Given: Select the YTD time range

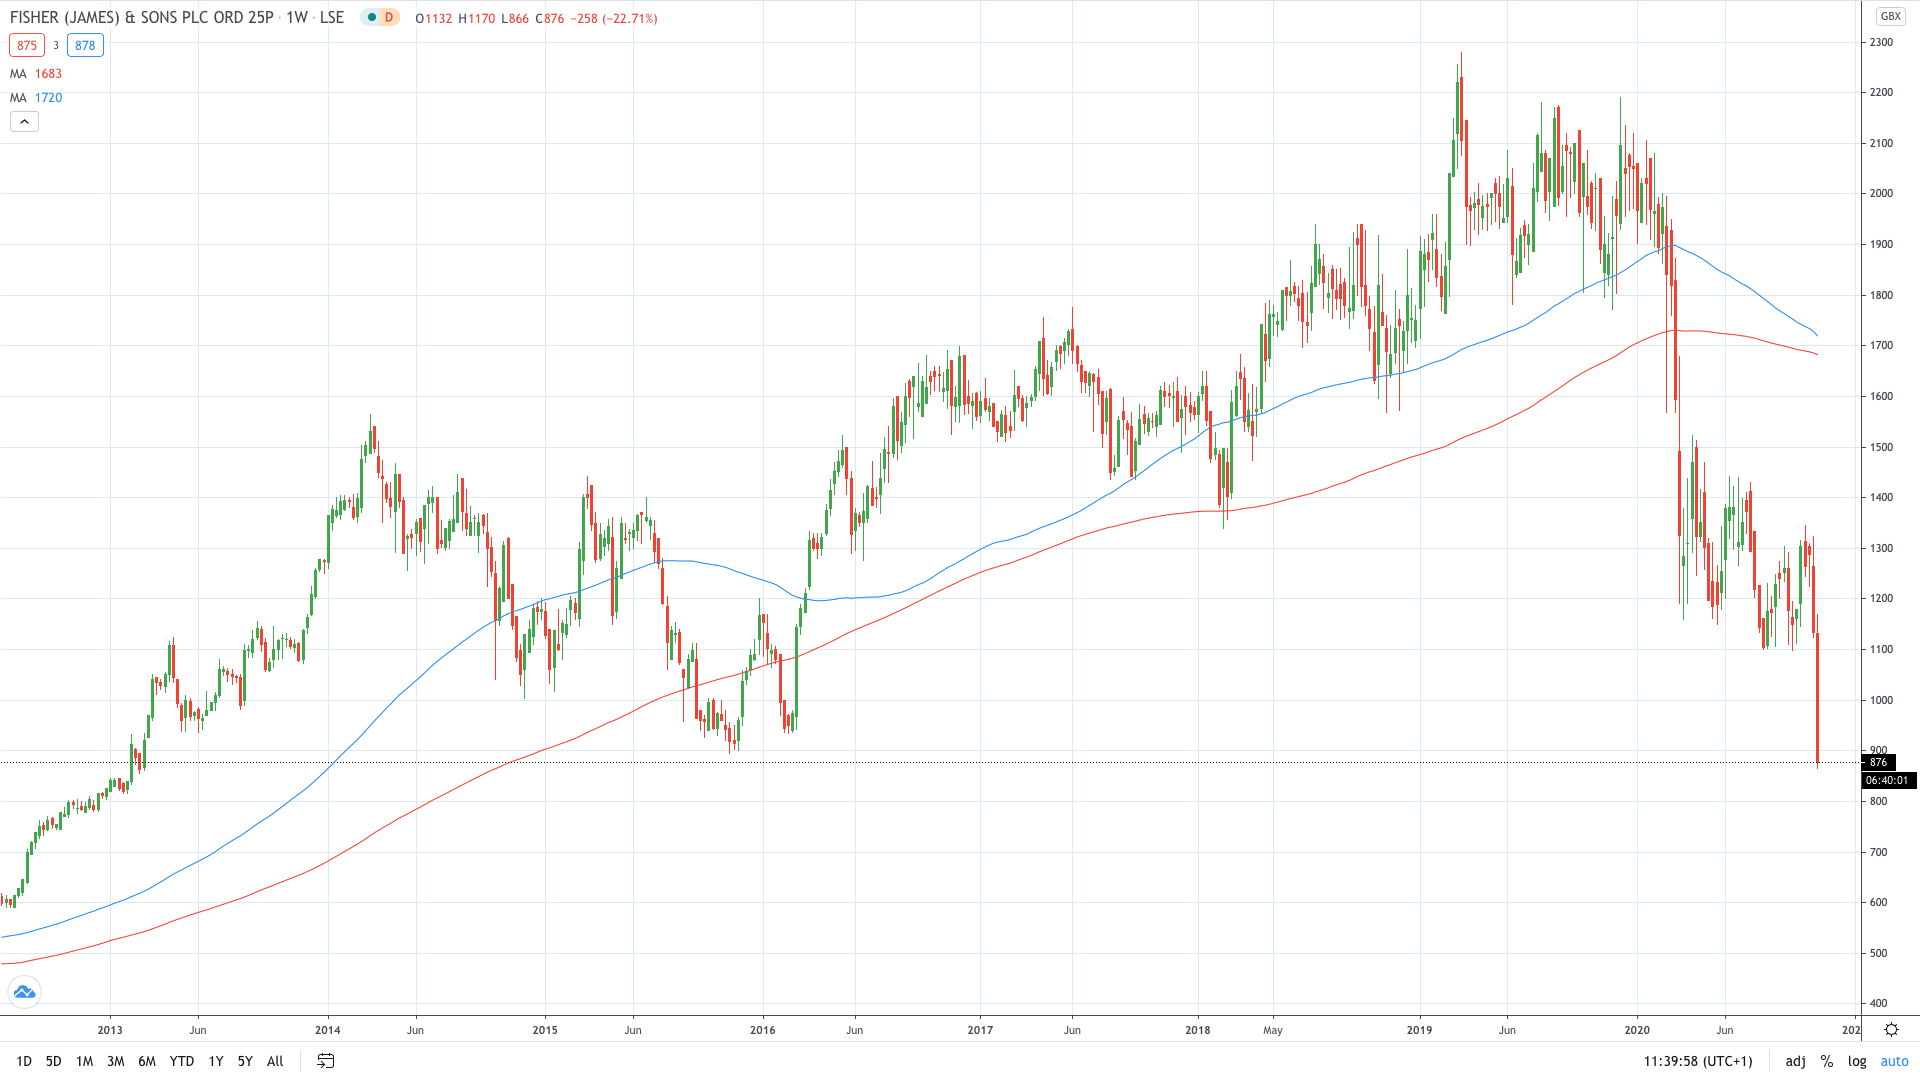Looking at the screenshot, I should [x=182, y=1061].
